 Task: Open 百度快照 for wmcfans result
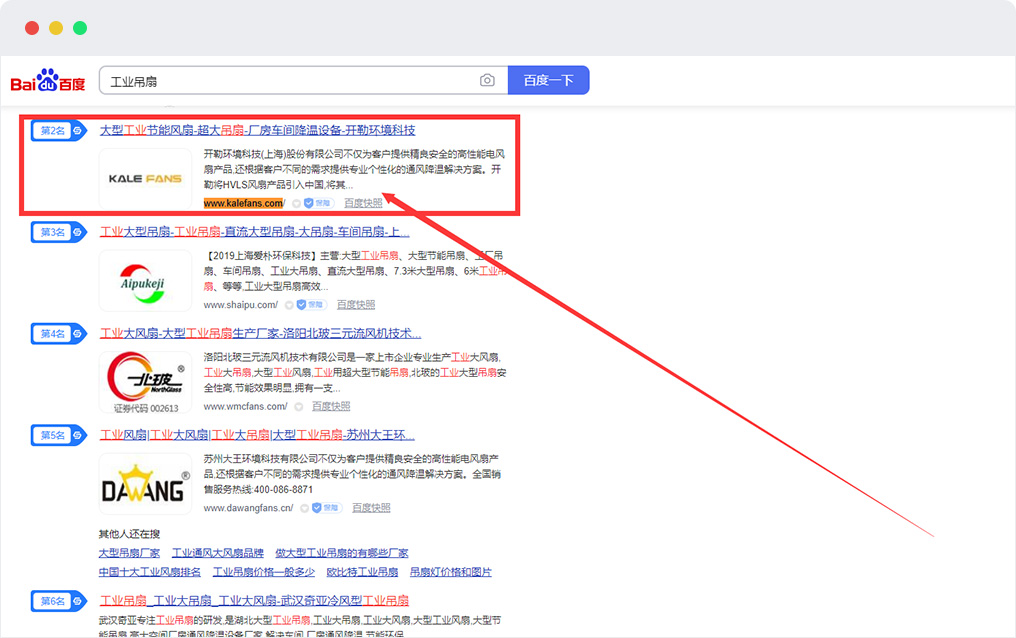tap(331, 406)
